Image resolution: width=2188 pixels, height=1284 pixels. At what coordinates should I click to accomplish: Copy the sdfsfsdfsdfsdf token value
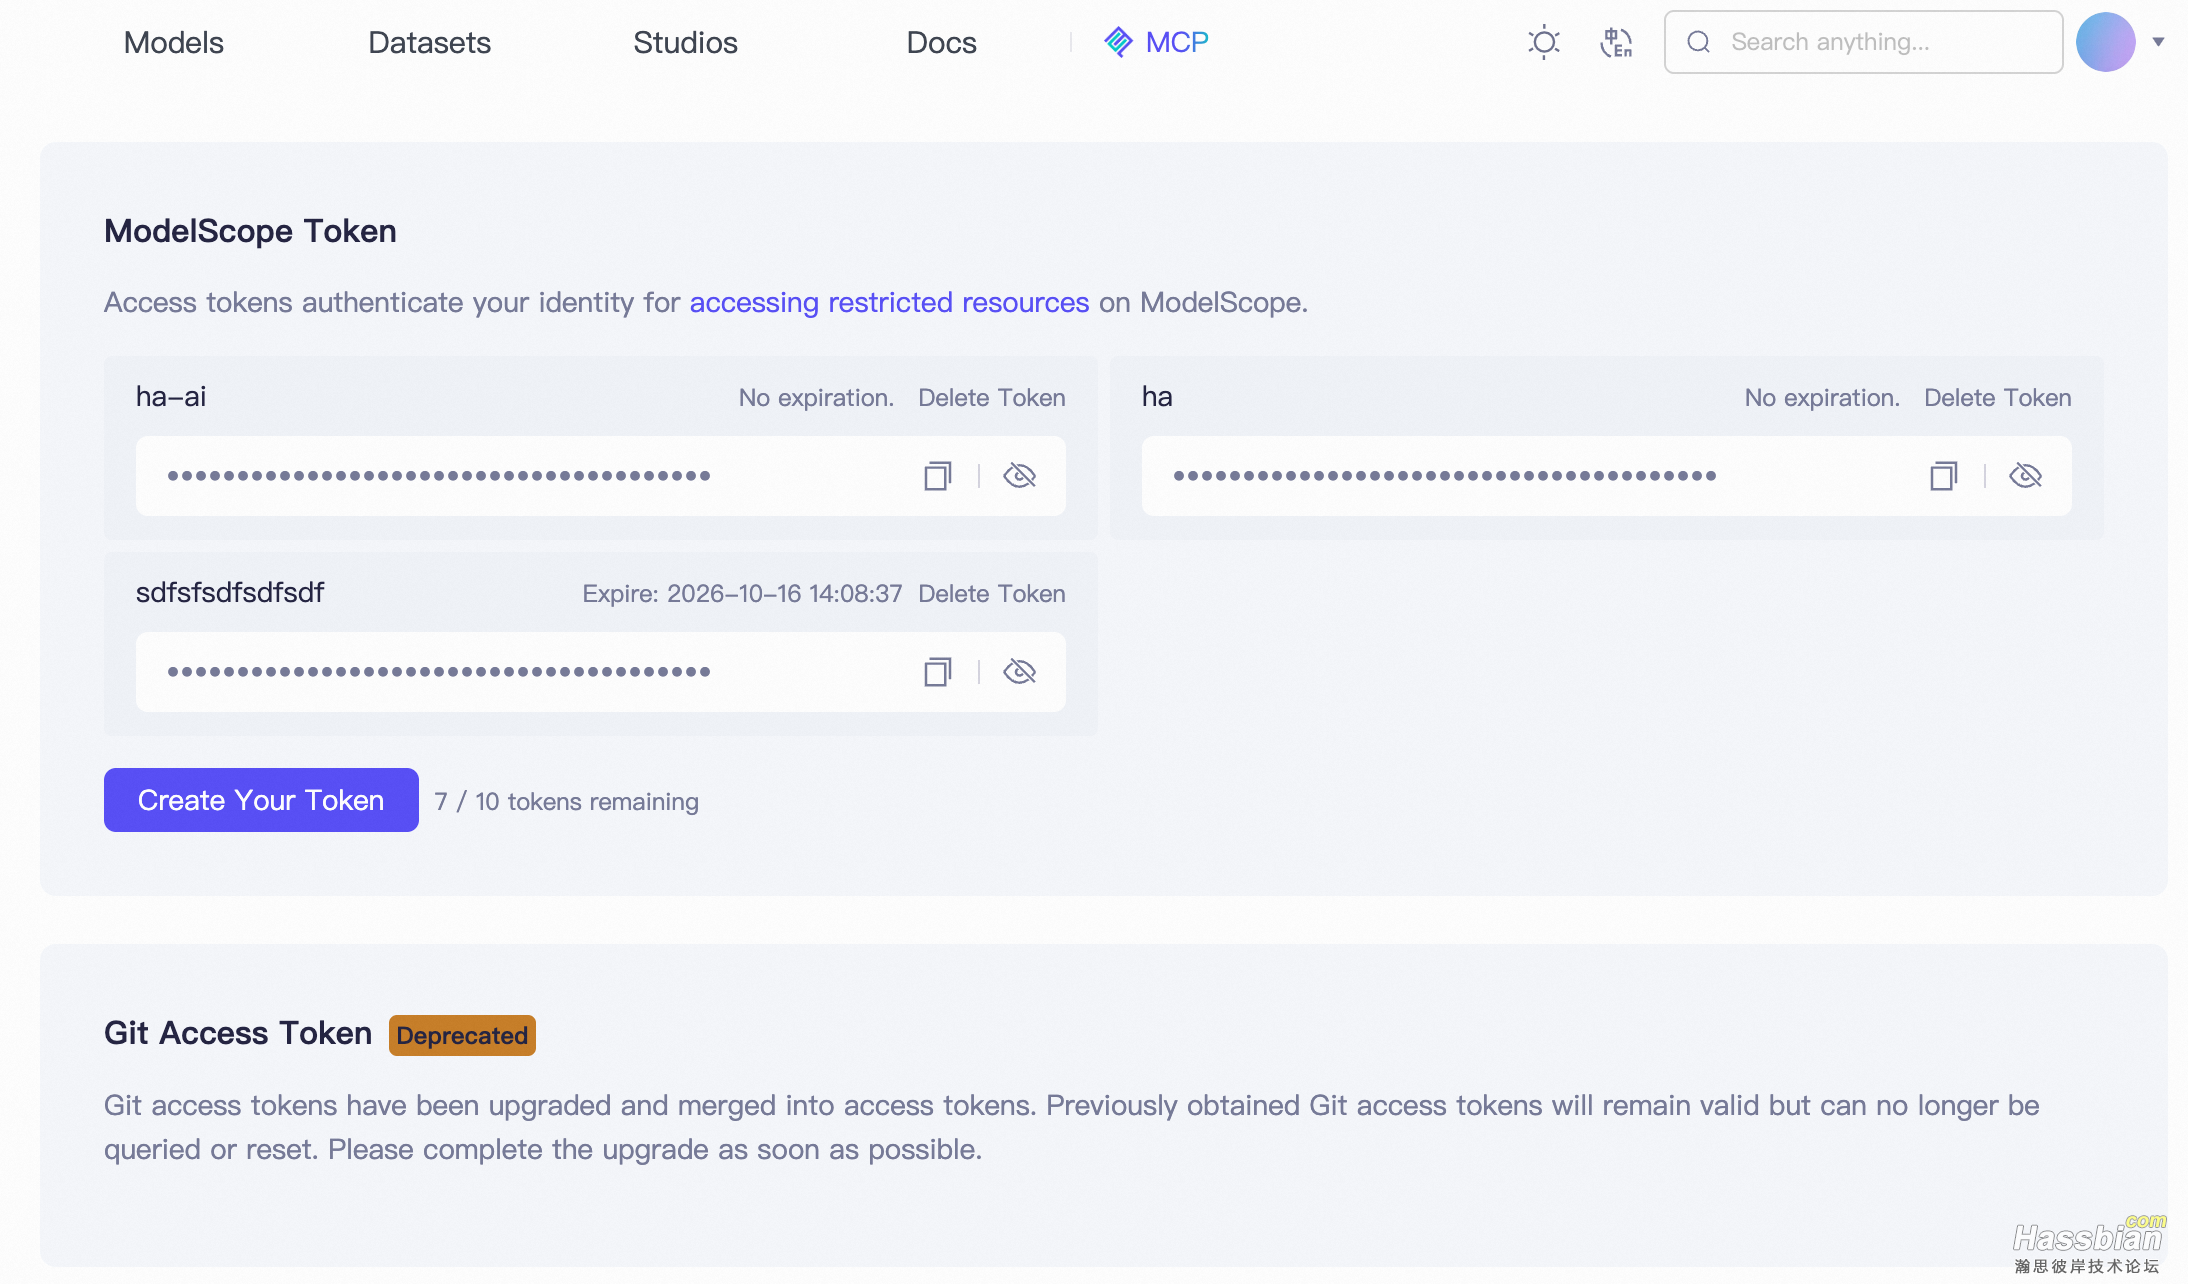pyautogui.click(x=937, y=672)
